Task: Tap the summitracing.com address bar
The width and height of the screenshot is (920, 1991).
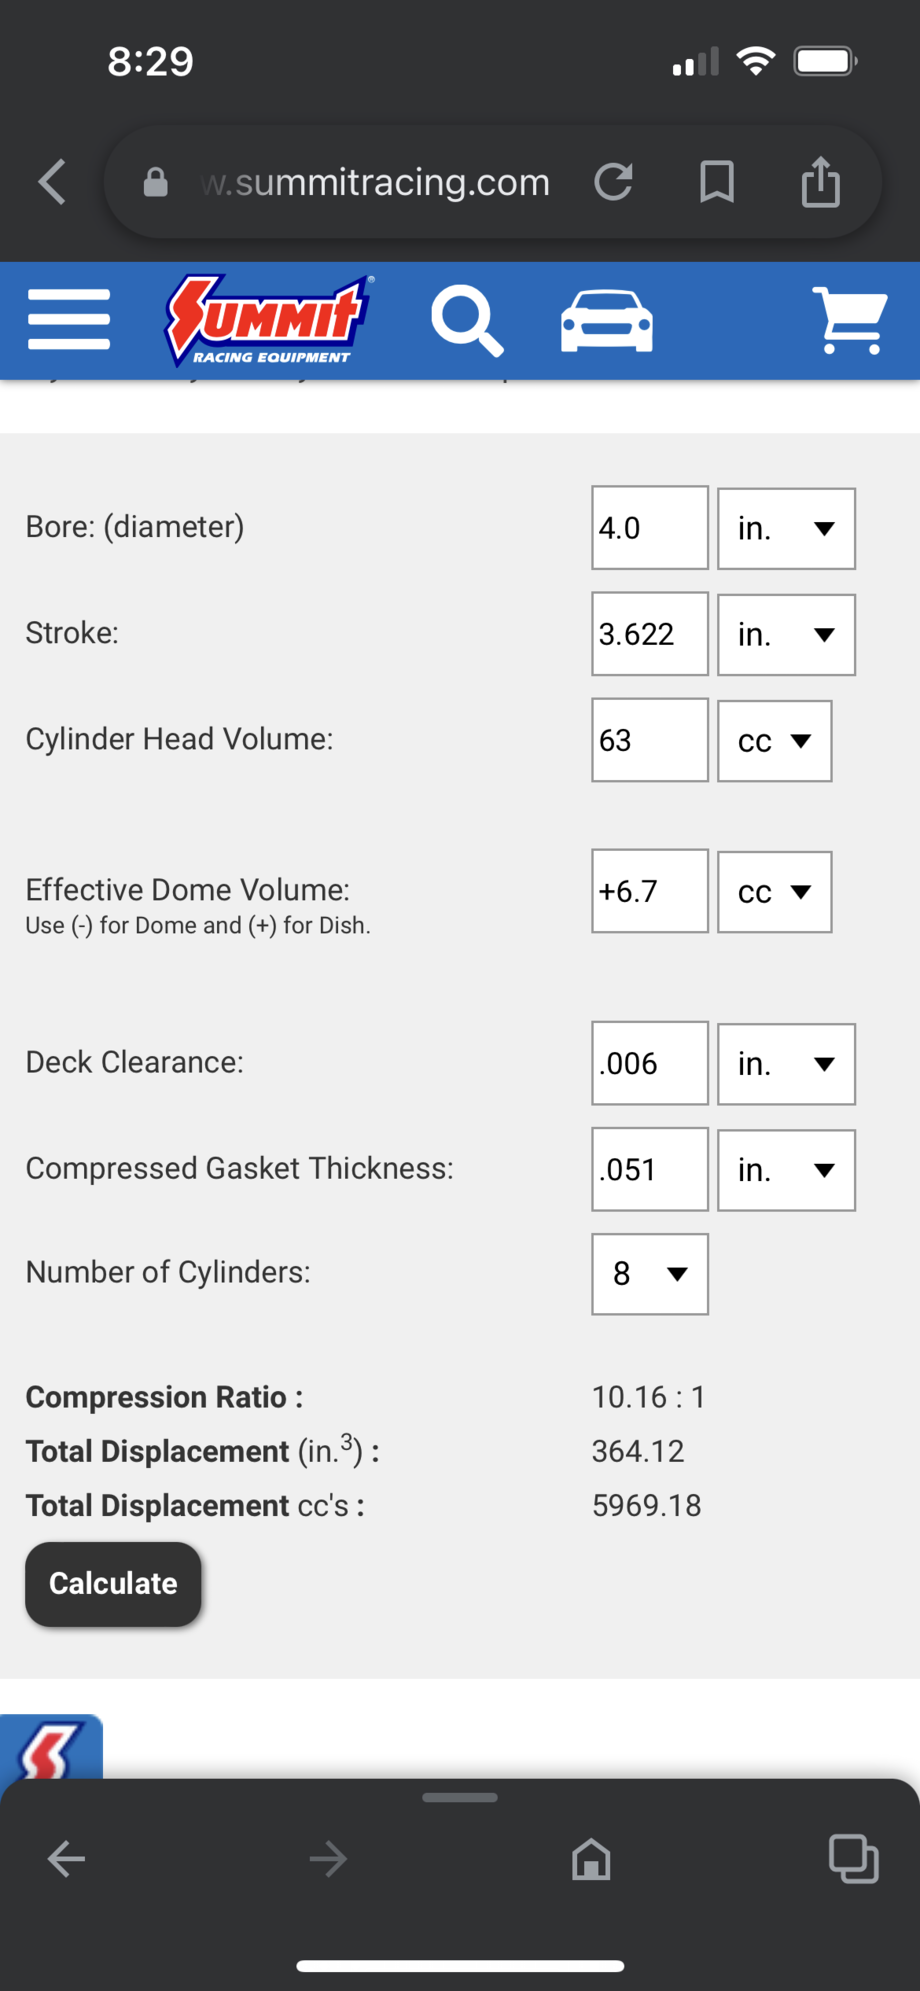Action: pos(375,182)
